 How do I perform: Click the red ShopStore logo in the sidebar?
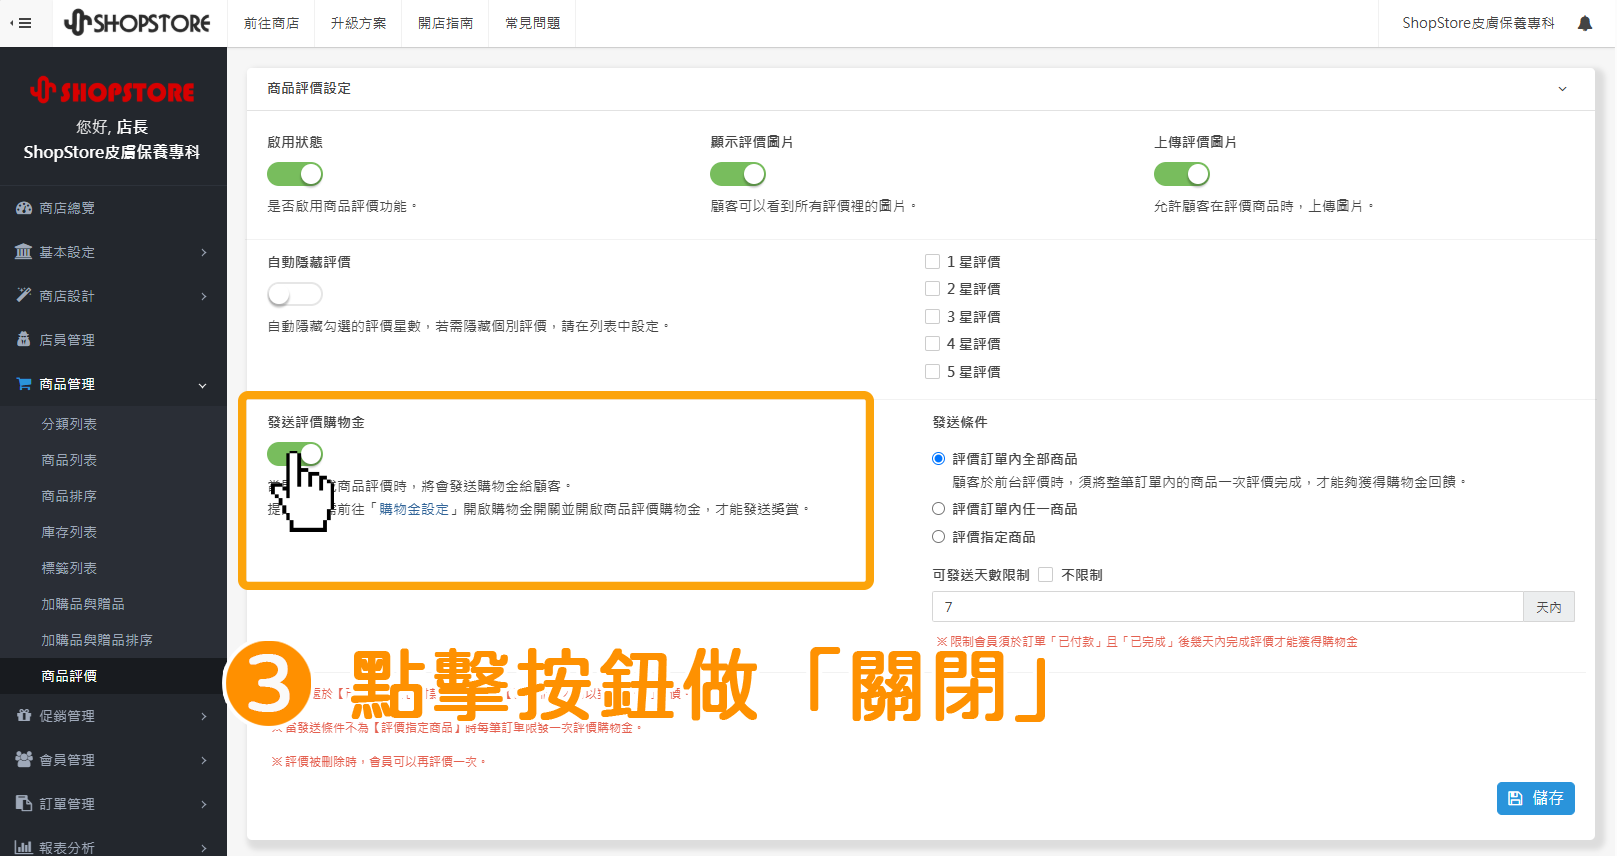pos(113,91)
